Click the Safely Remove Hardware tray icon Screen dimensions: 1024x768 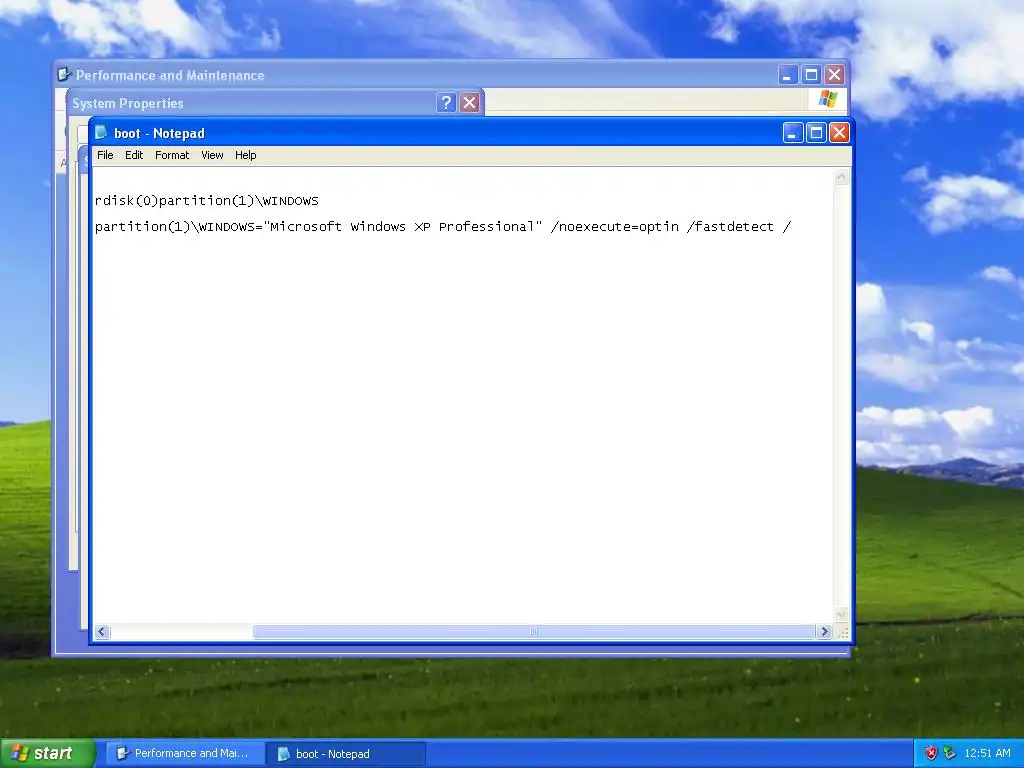950,754
